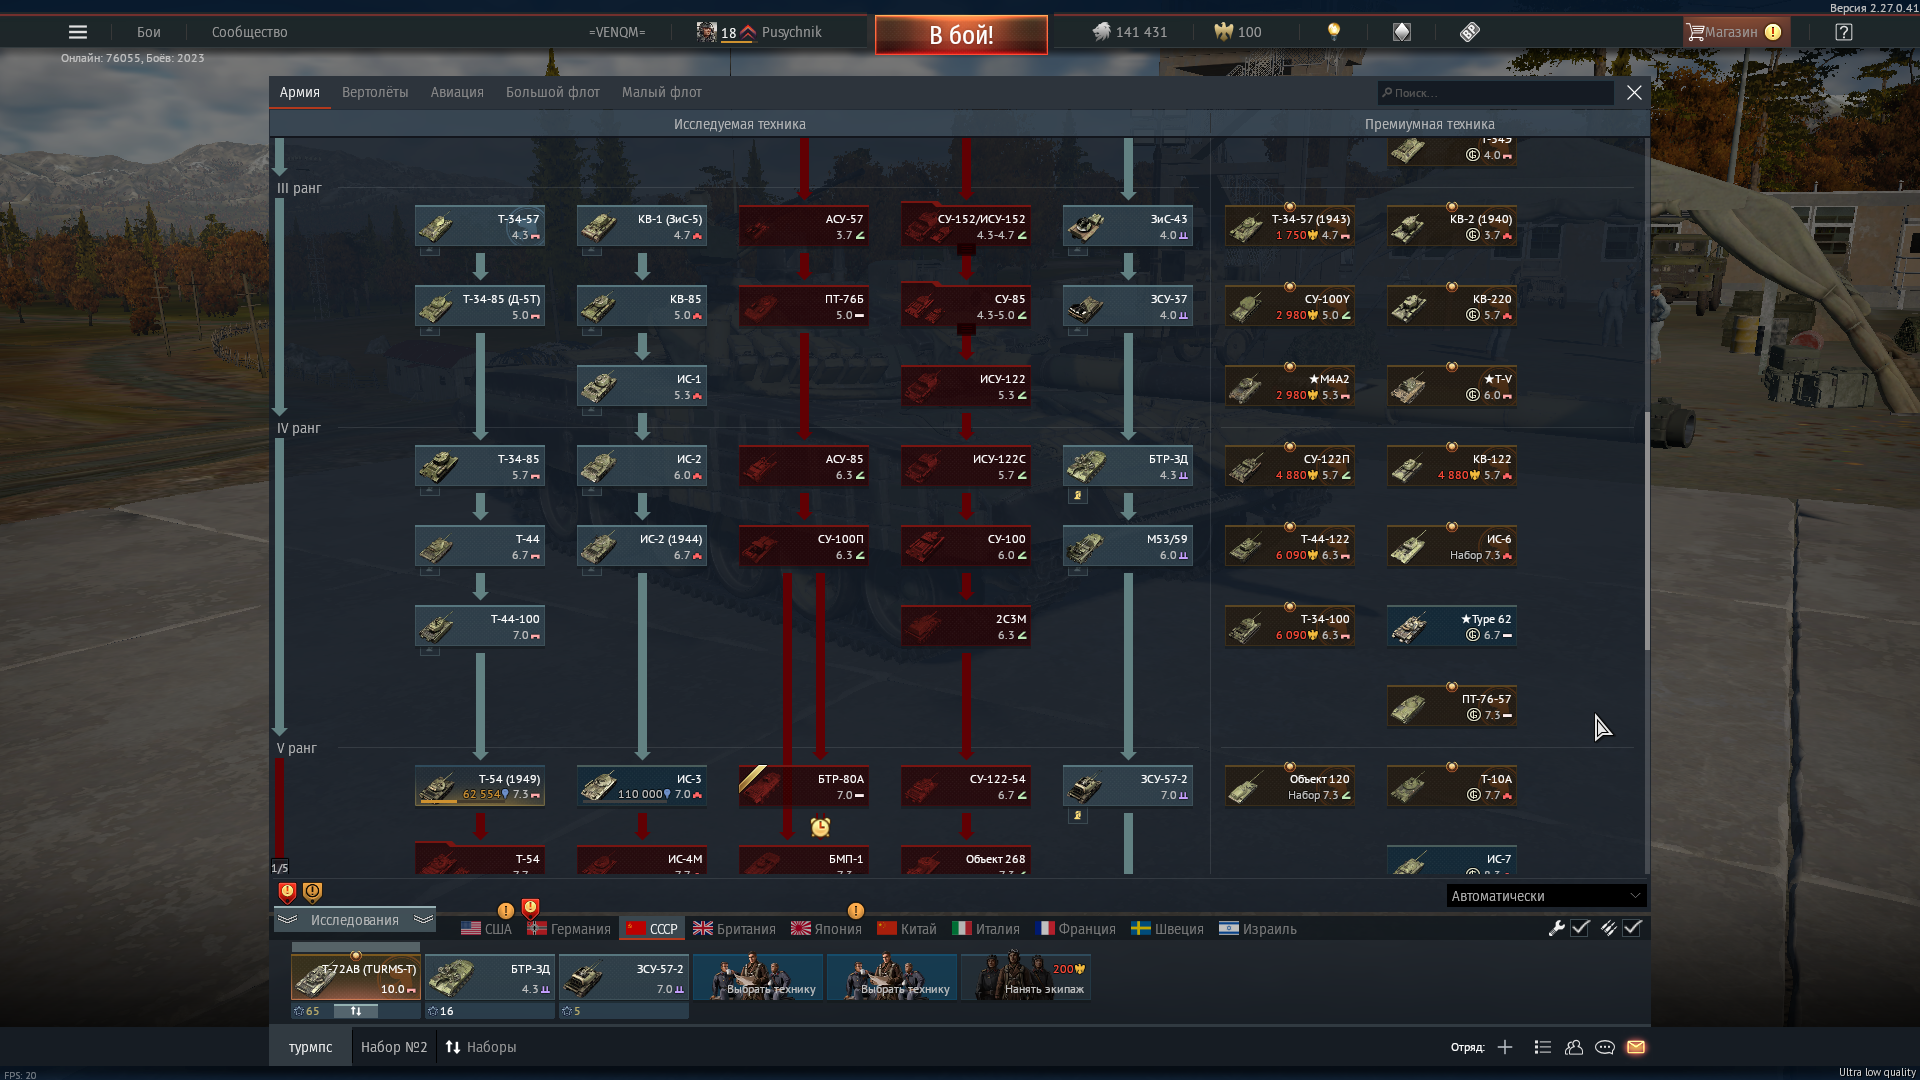
Task: Toggle auto-refill ammo checkbox
Action: (1632, 928)
